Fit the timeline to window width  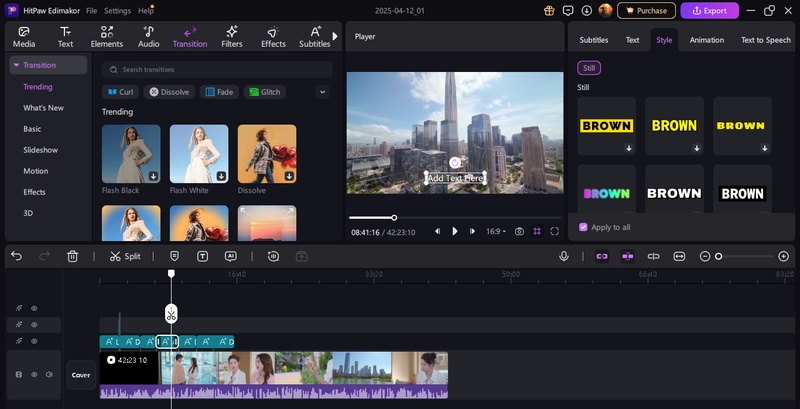pos(679,257)
